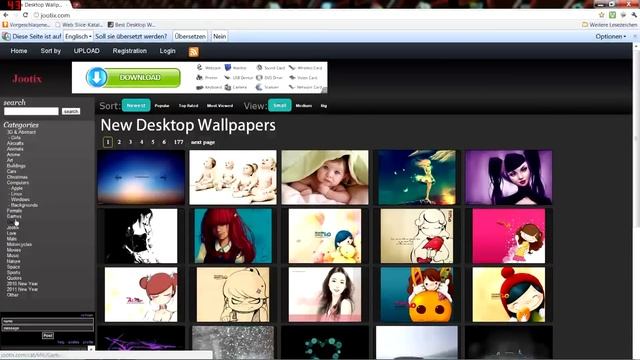Open the blue gradient wallpaper thumbnail
640x360 pixels.
pyautogui.click(x=141, y=177)
